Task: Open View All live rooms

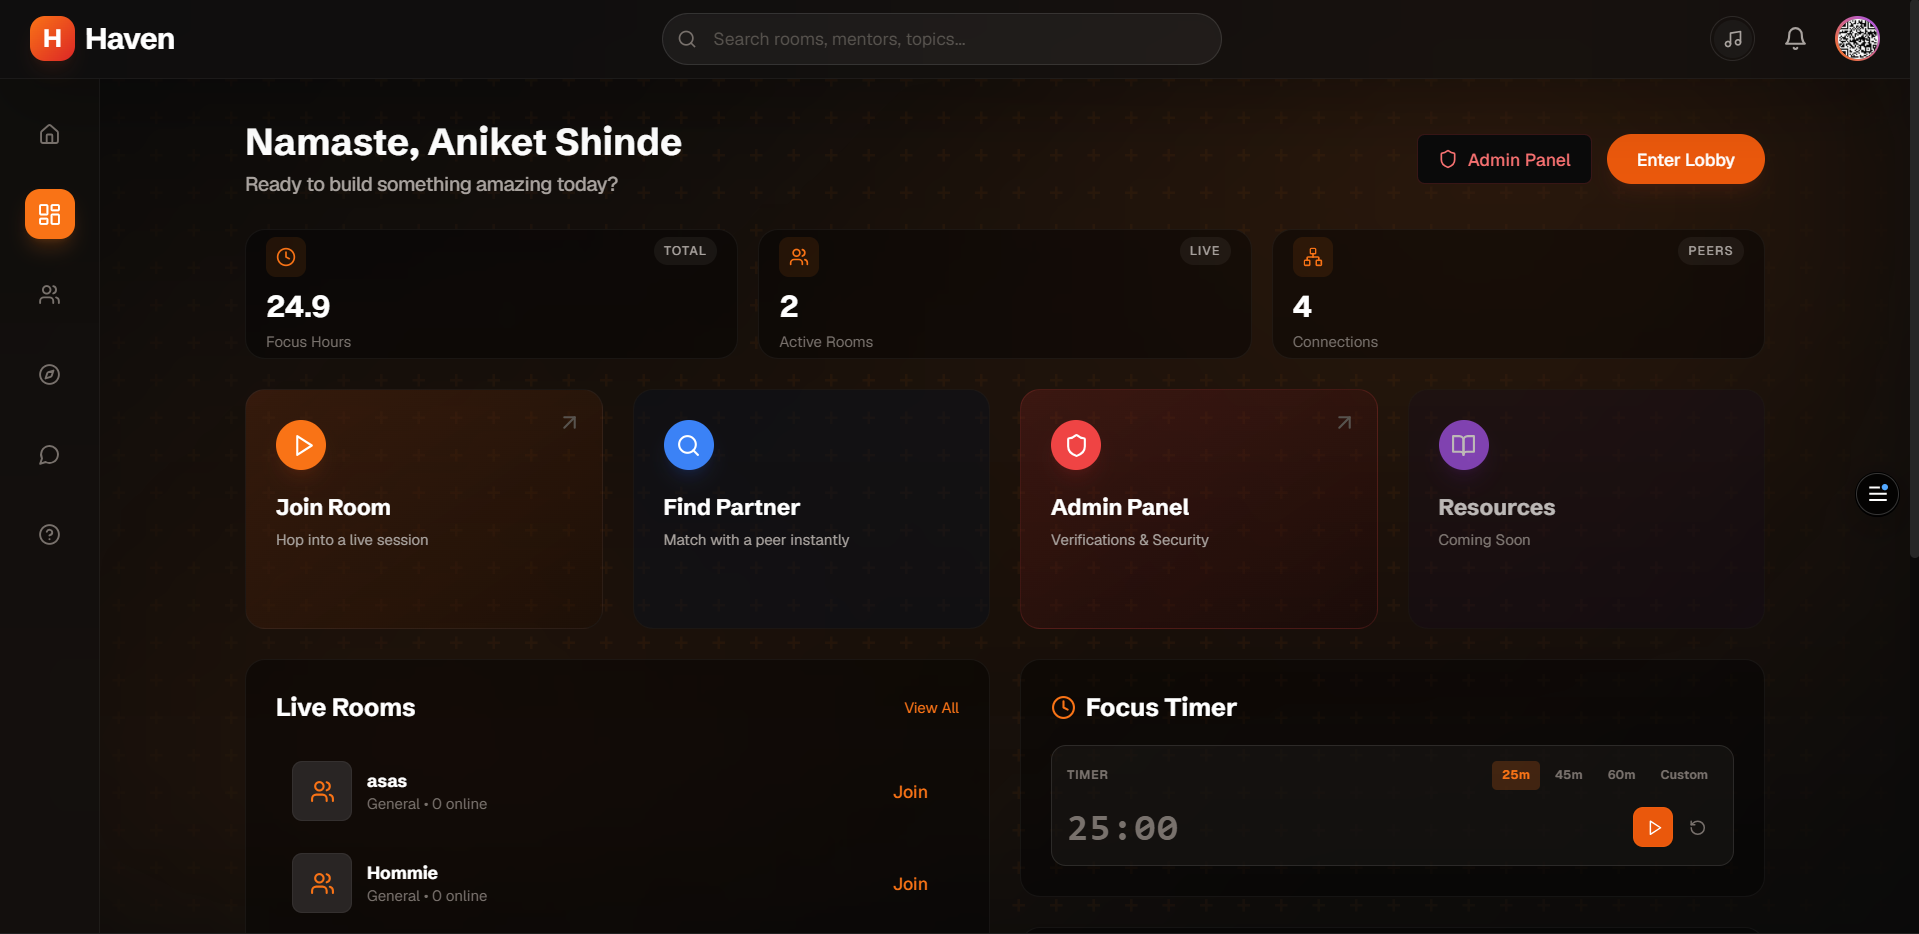Action: 931,708
